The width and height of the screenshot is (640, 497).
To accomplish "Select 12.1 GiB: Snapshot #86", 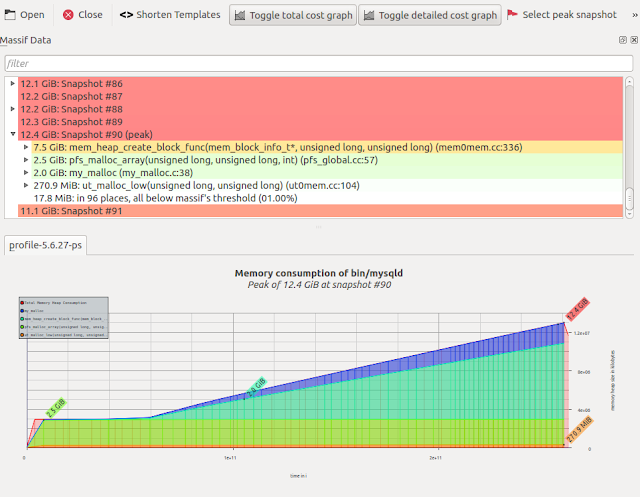I will pyautogui.click(x=320, y=84).
